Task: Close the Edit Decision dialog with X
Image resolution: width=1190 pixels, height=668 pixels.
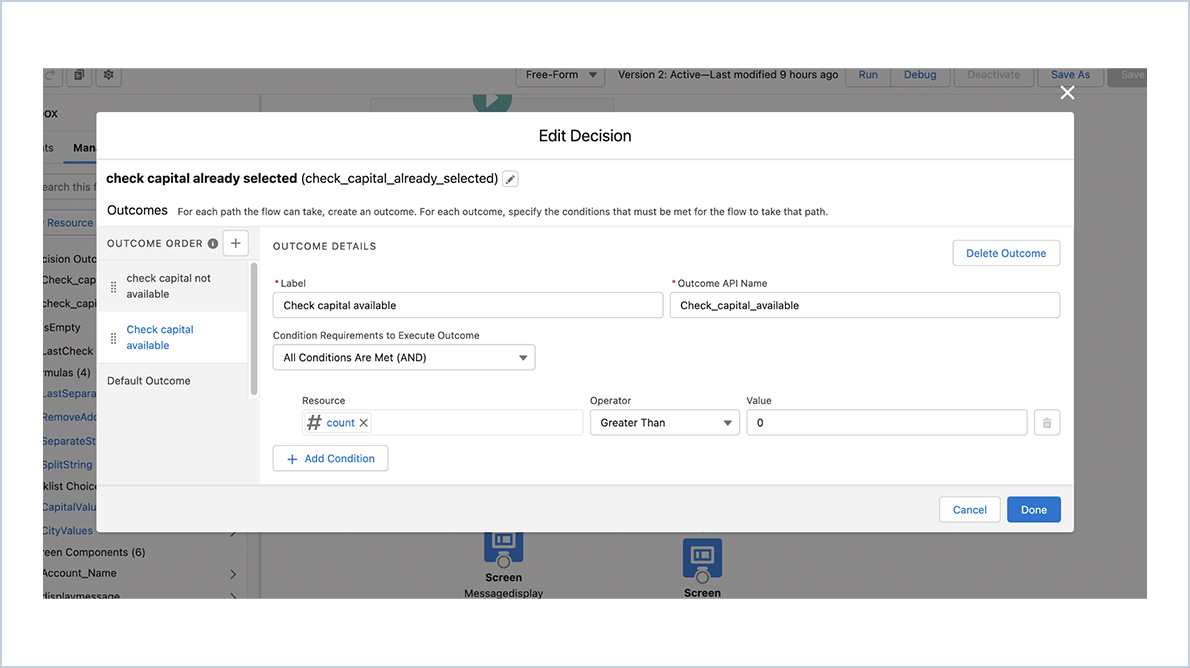Action: point(1067,93)
